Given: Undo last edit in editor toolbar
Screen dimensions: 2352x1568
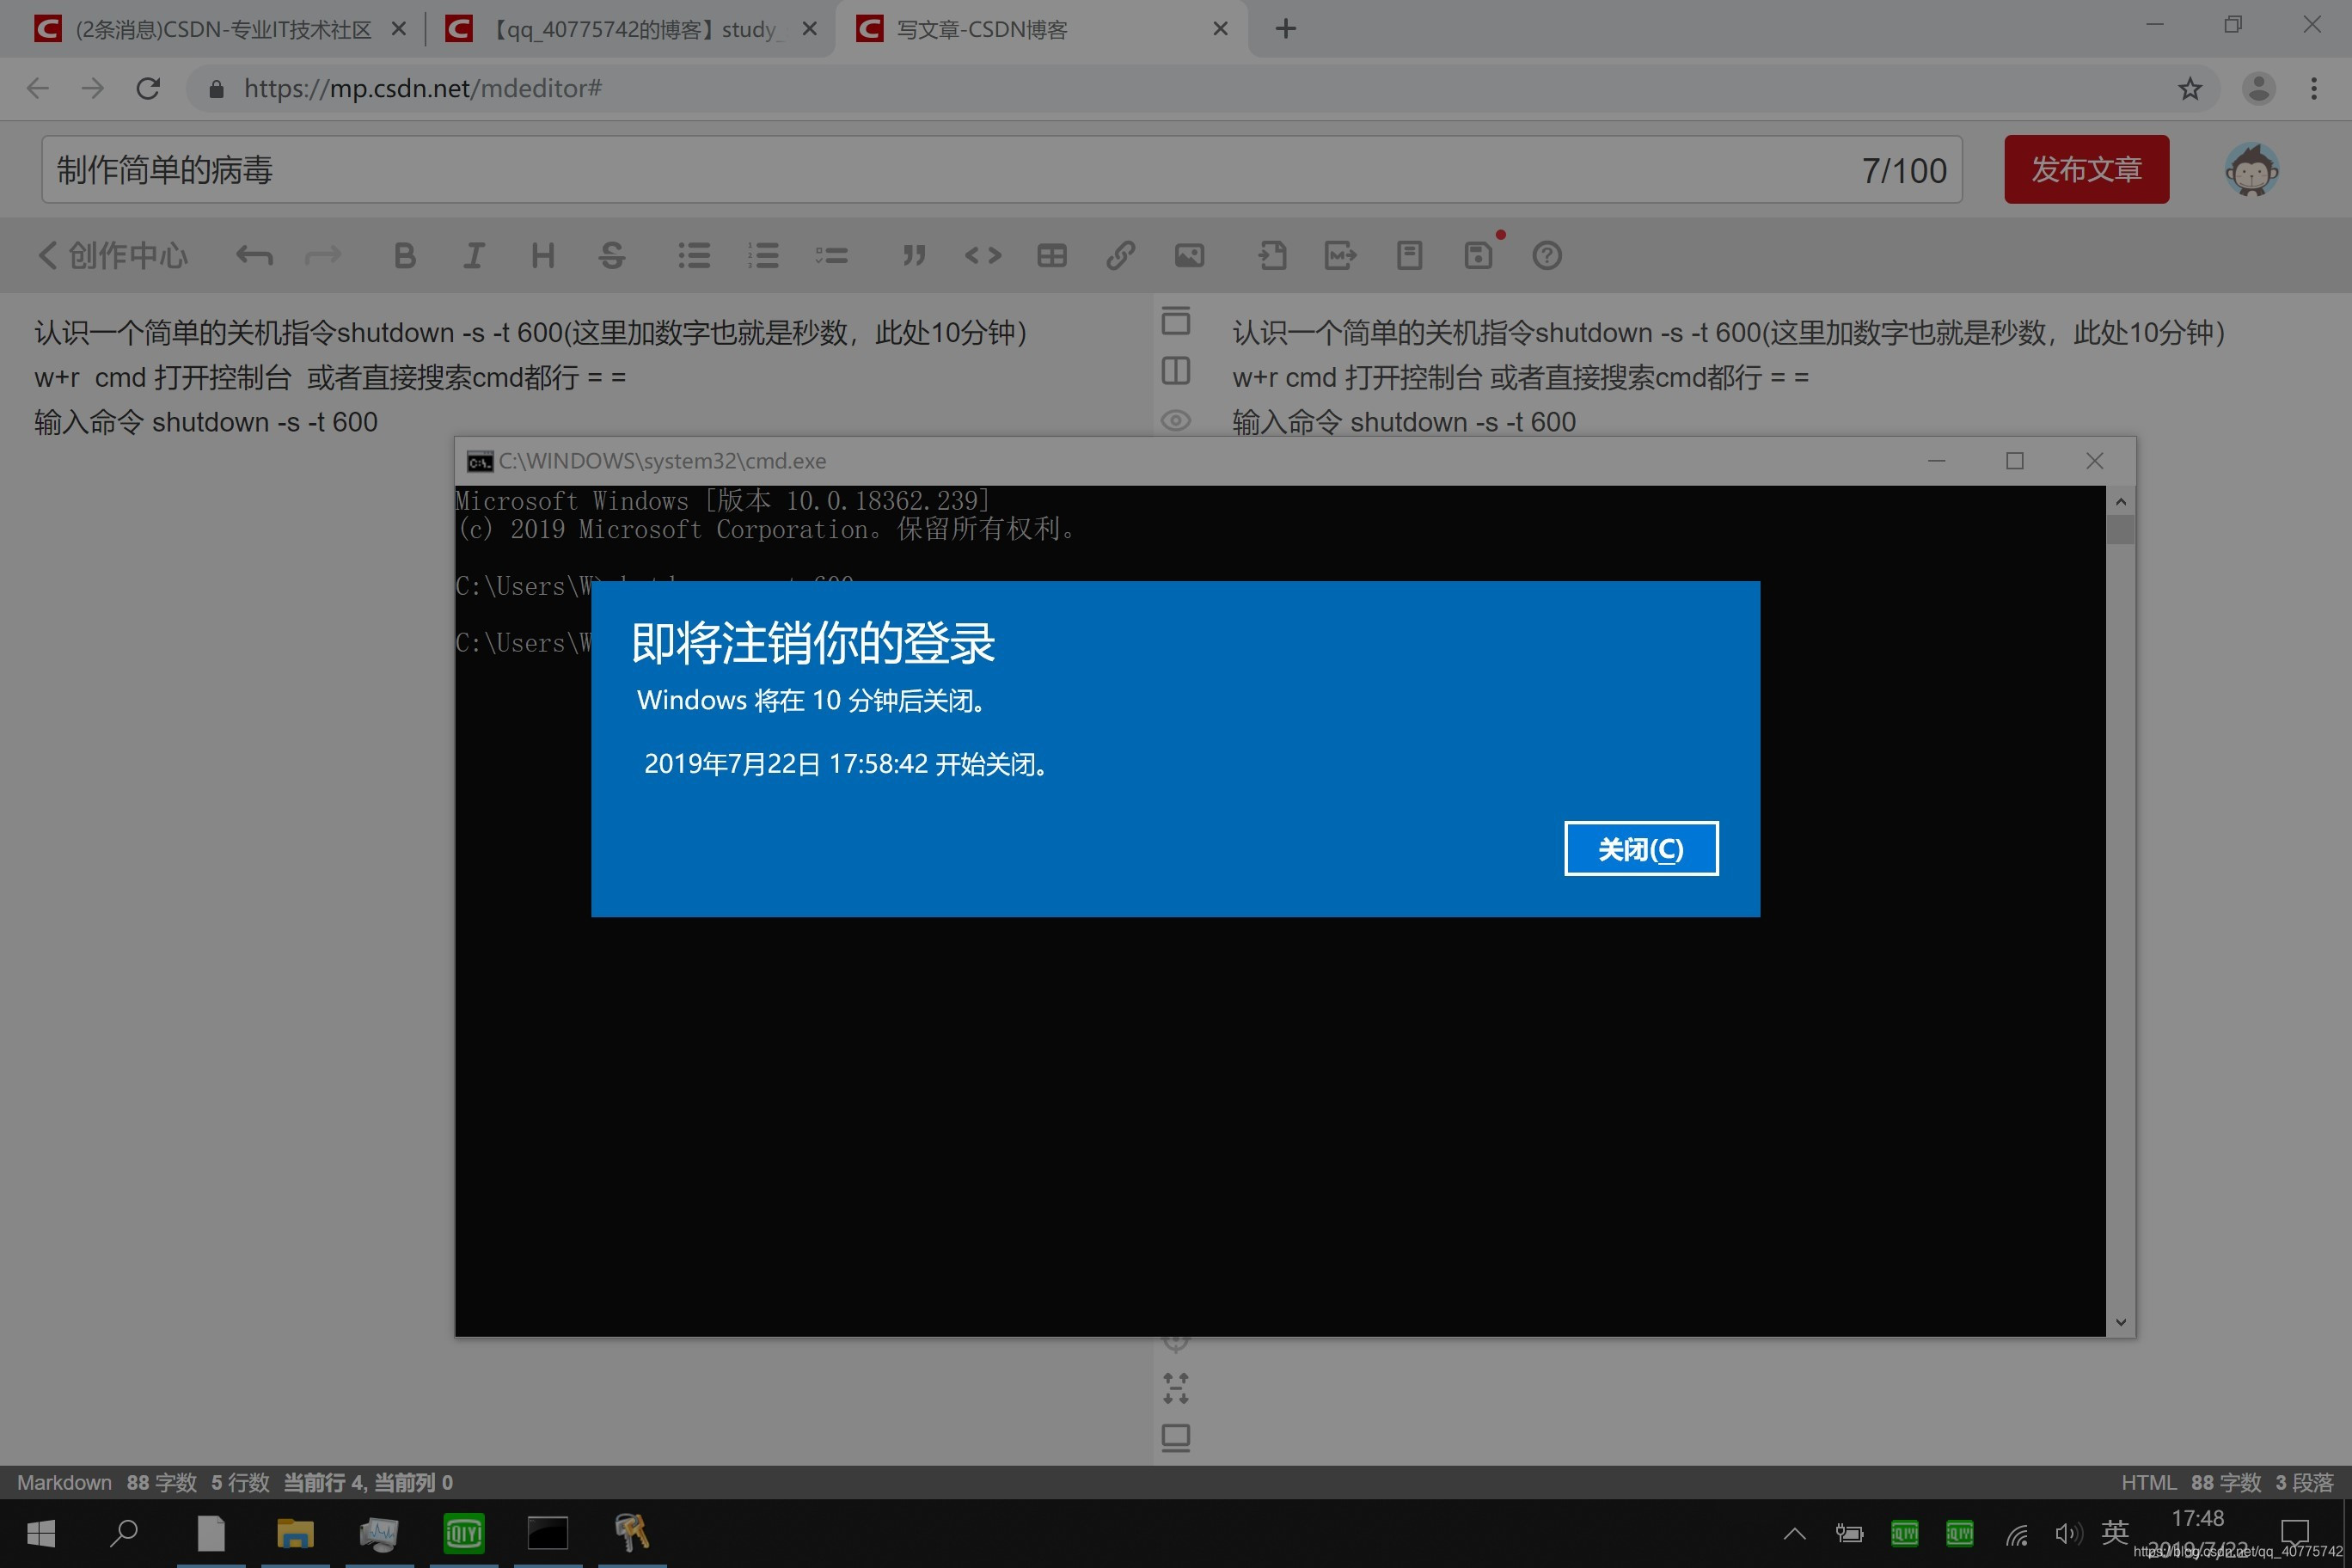Looking at the screenshot, I should point(254,256).
